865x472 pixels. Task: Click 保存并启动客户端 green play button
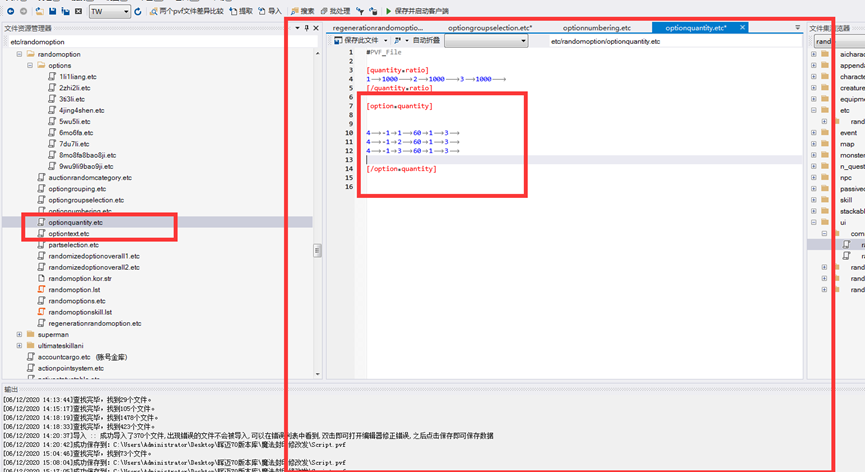click(x=417, y=11)
